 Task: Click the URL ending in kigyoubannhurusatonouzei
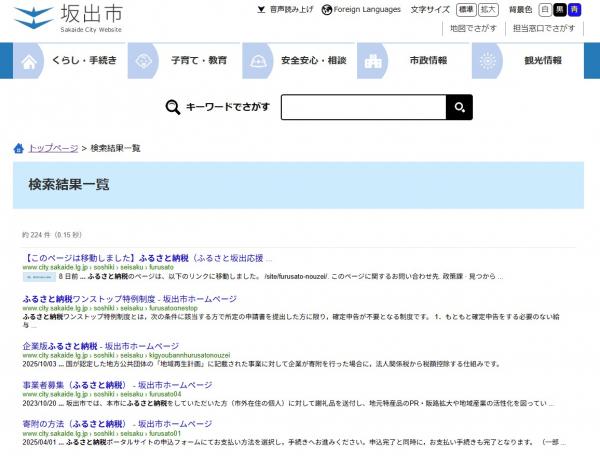(126, 355)
